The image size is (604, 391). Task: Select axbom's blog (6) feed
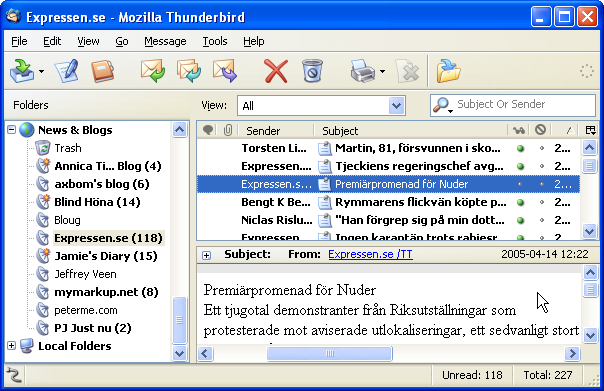pos(102,184)
